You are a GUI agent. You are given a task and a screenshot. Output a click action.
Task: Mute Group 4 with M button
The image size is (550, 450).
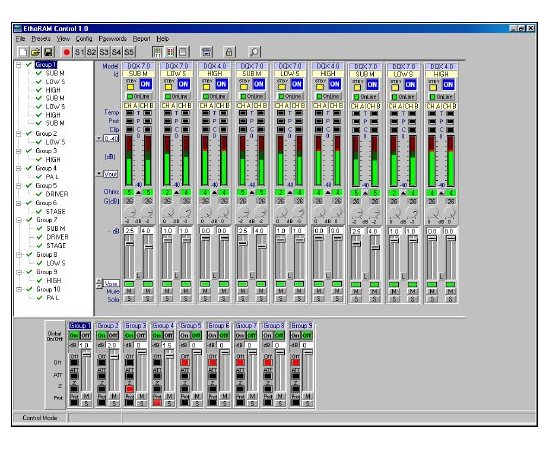coord(169,396)
